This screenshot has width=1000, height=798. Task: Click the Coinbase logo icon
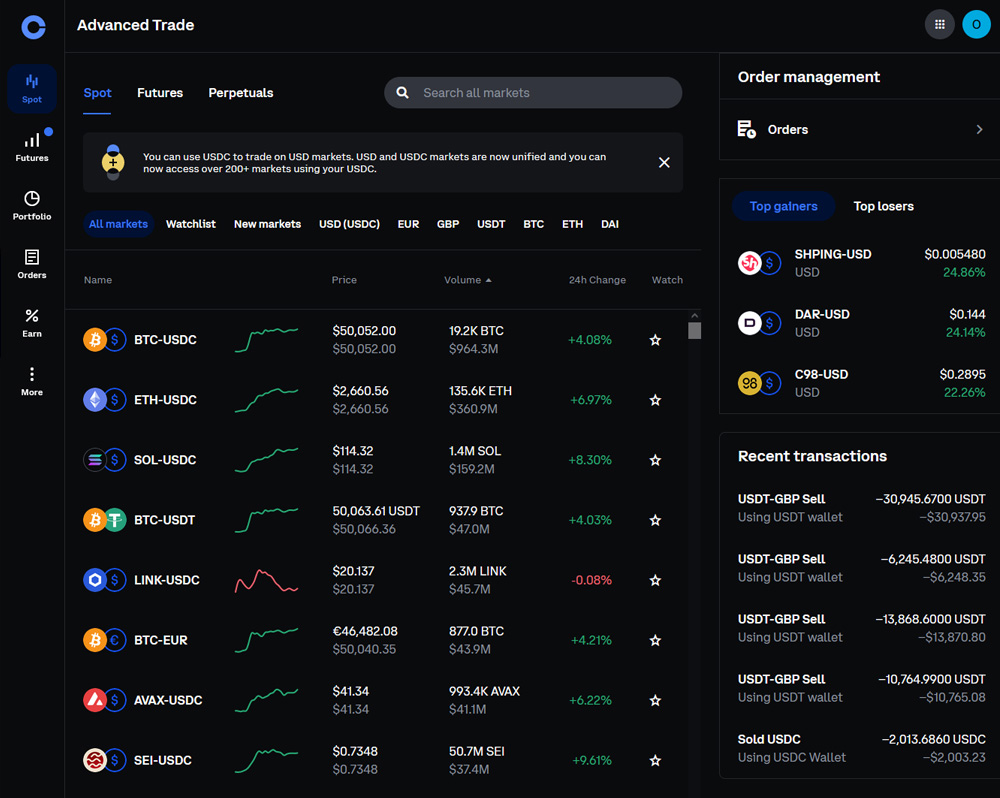coord(33,27)
